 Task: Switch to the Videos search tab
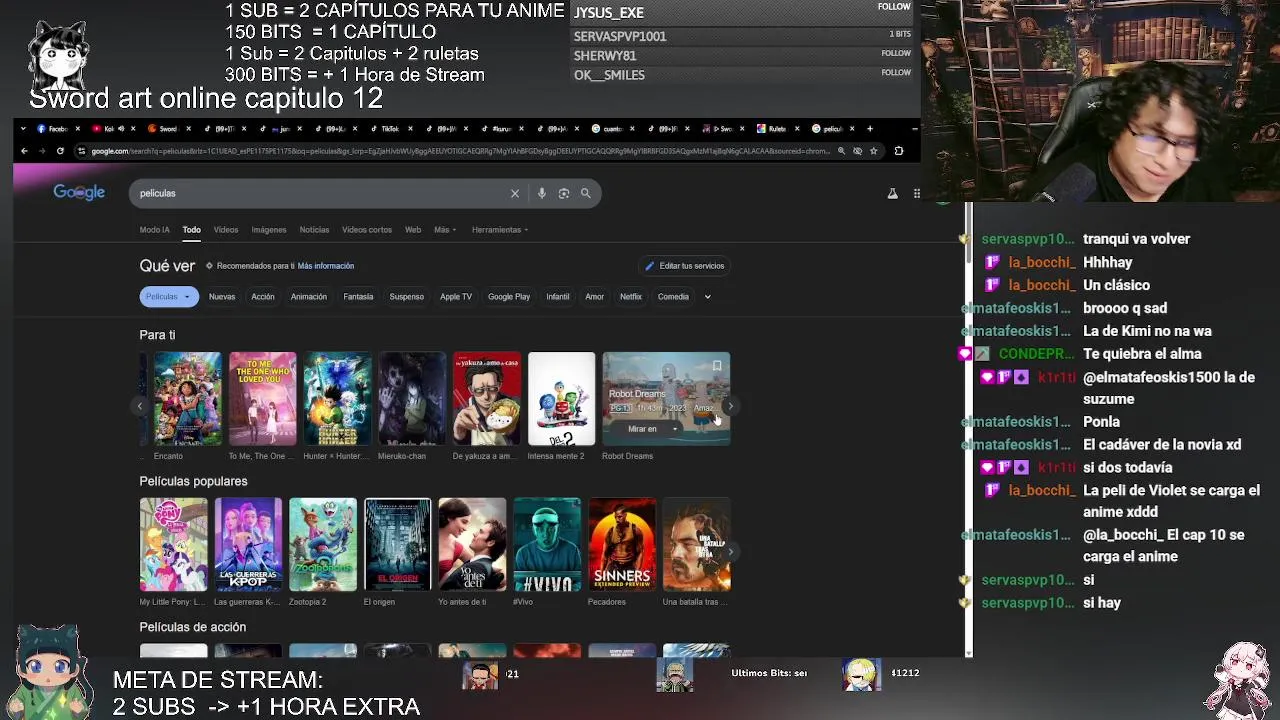(226, 230)
